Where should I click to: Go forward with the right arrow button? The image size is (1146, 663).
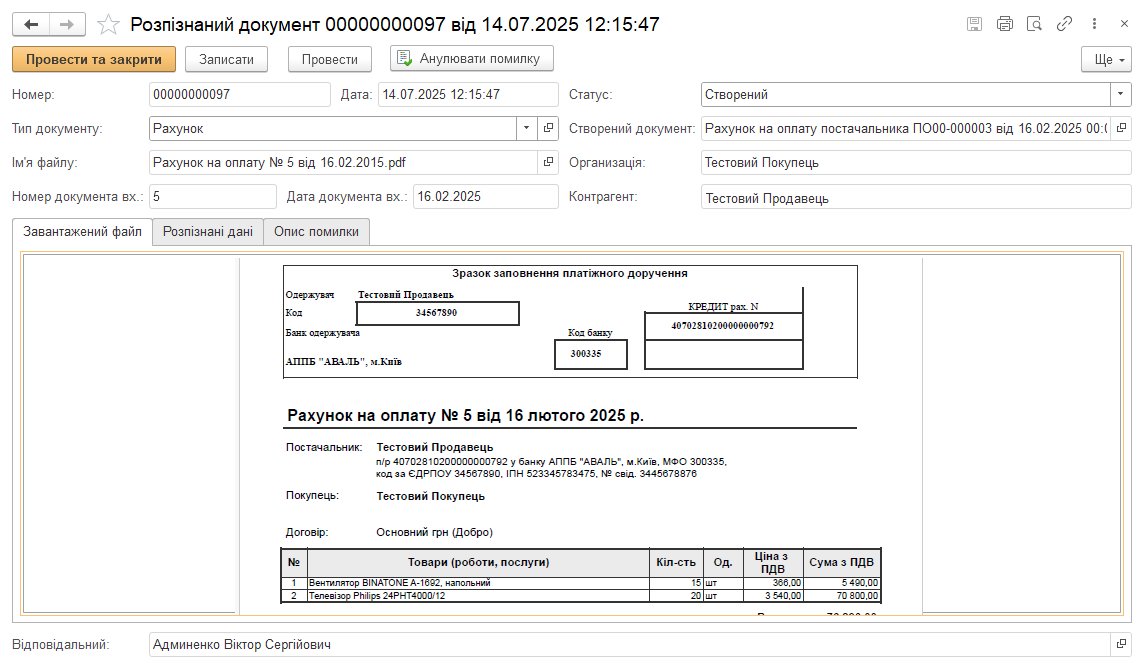click(x=67, y=24)
